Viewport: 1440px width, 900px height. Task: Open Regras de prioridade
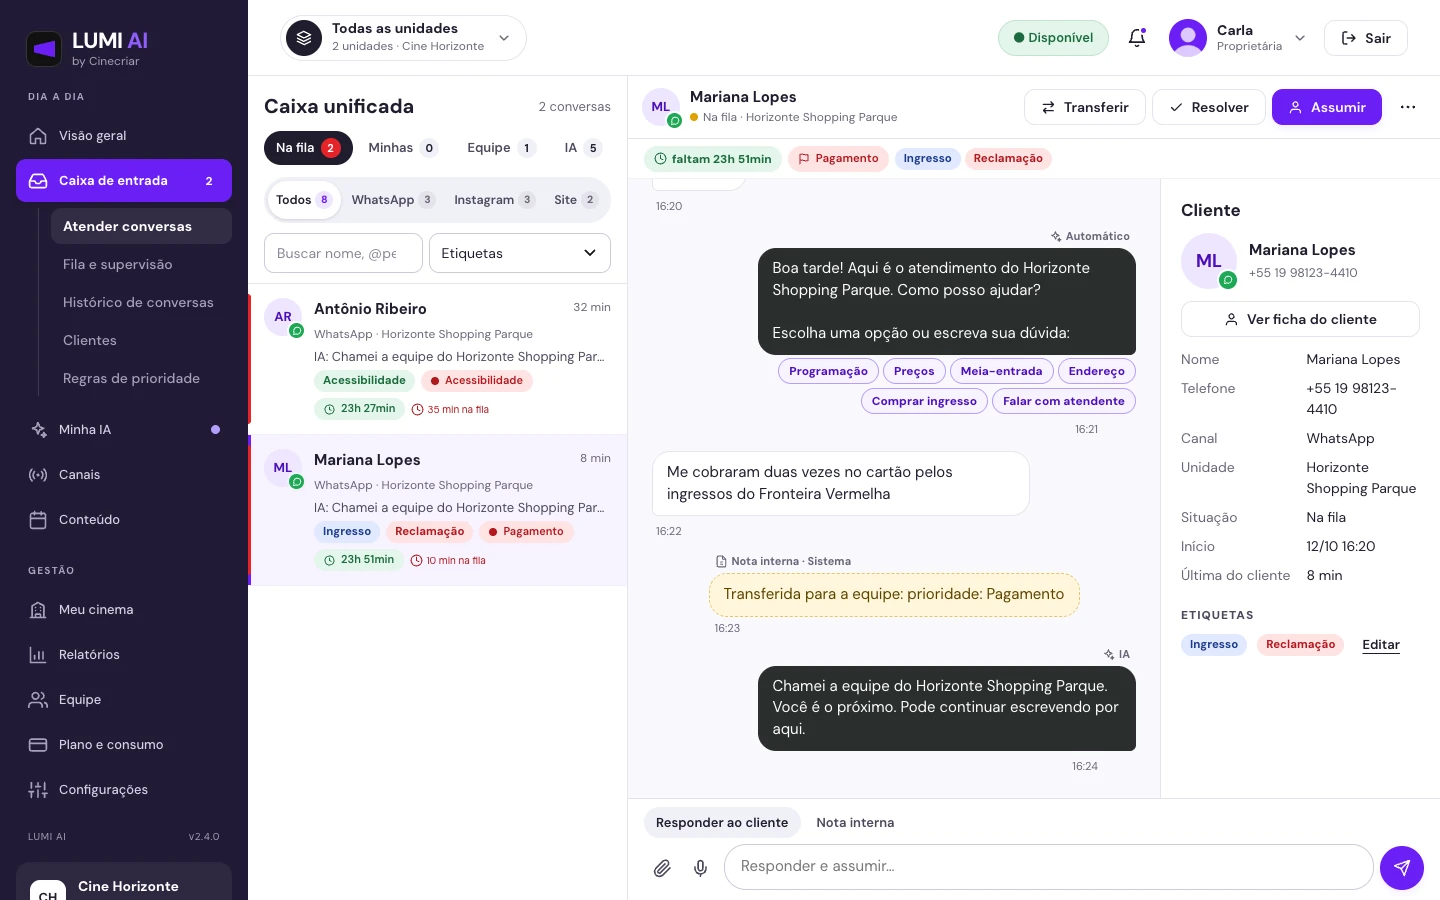pyautogui.click(x=141, y=379)
